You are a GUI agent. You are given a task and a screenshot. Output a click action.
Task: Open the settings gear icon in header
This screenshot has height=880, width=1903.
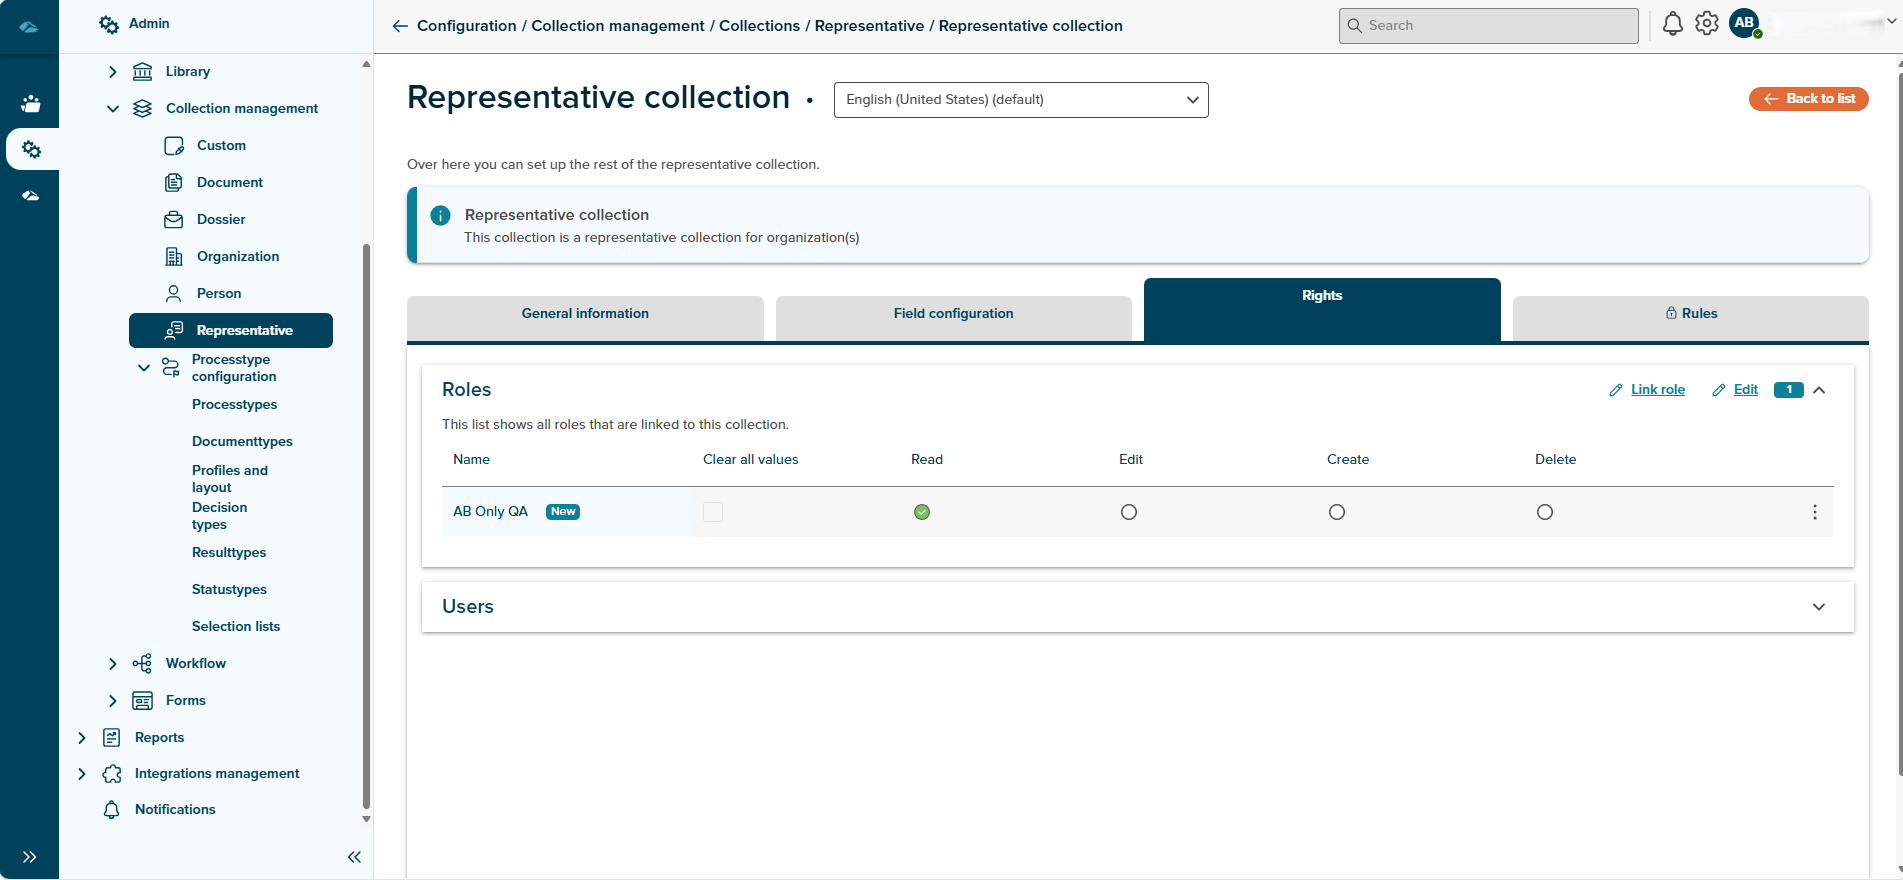click(1707, 24)
